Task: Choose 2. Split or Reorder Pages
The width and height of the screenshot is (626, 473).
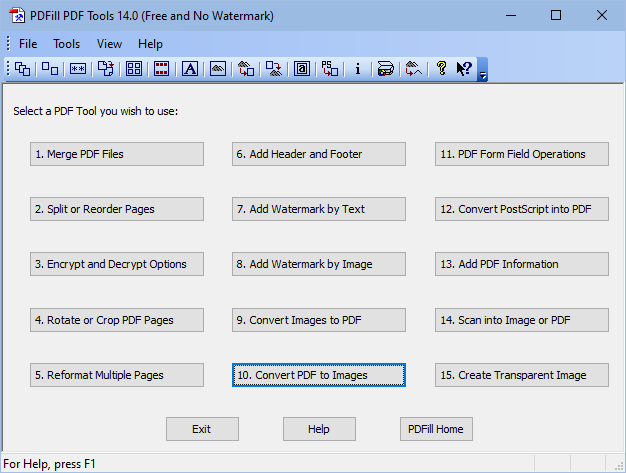Action: pos(117,209)
